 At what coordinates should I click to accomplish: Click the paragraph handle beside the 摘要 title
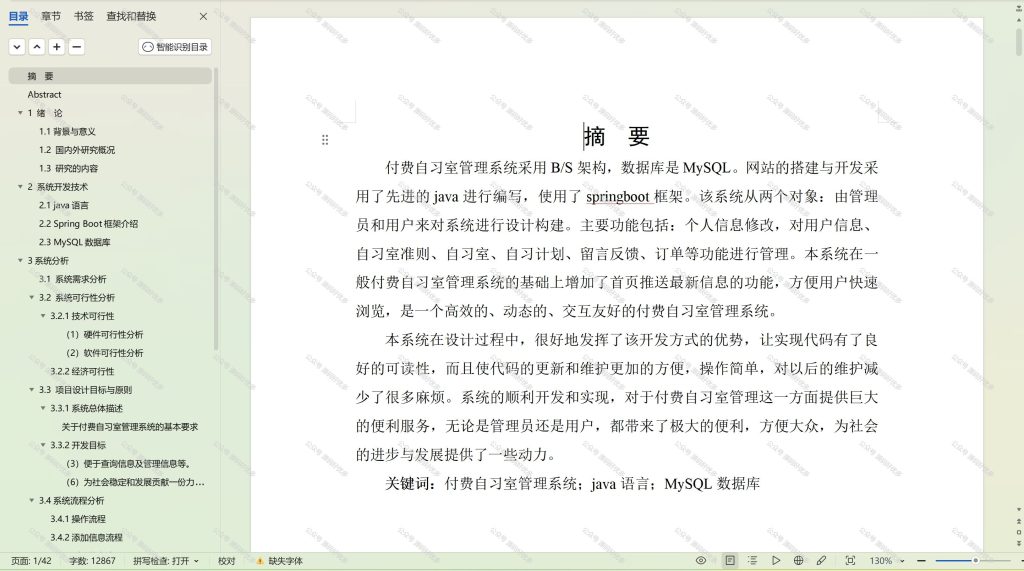(325, 140)
